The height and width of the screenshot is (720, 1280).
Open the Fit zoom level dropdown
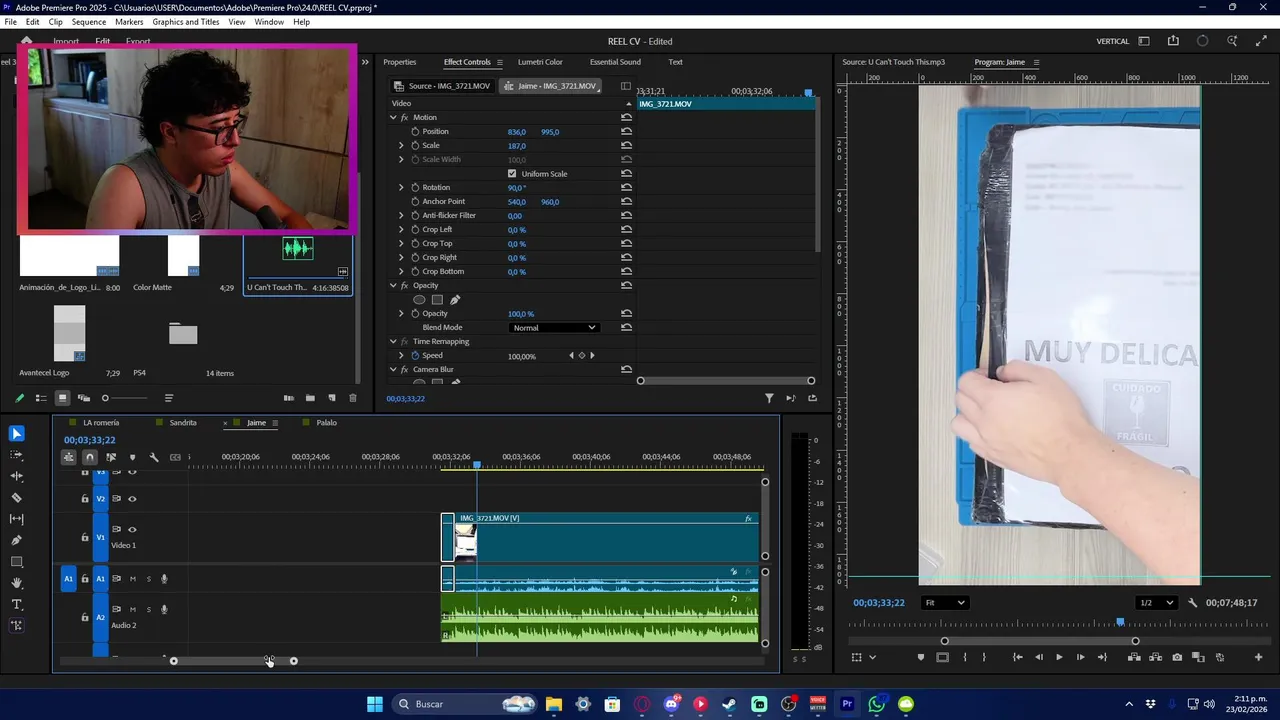944,603
